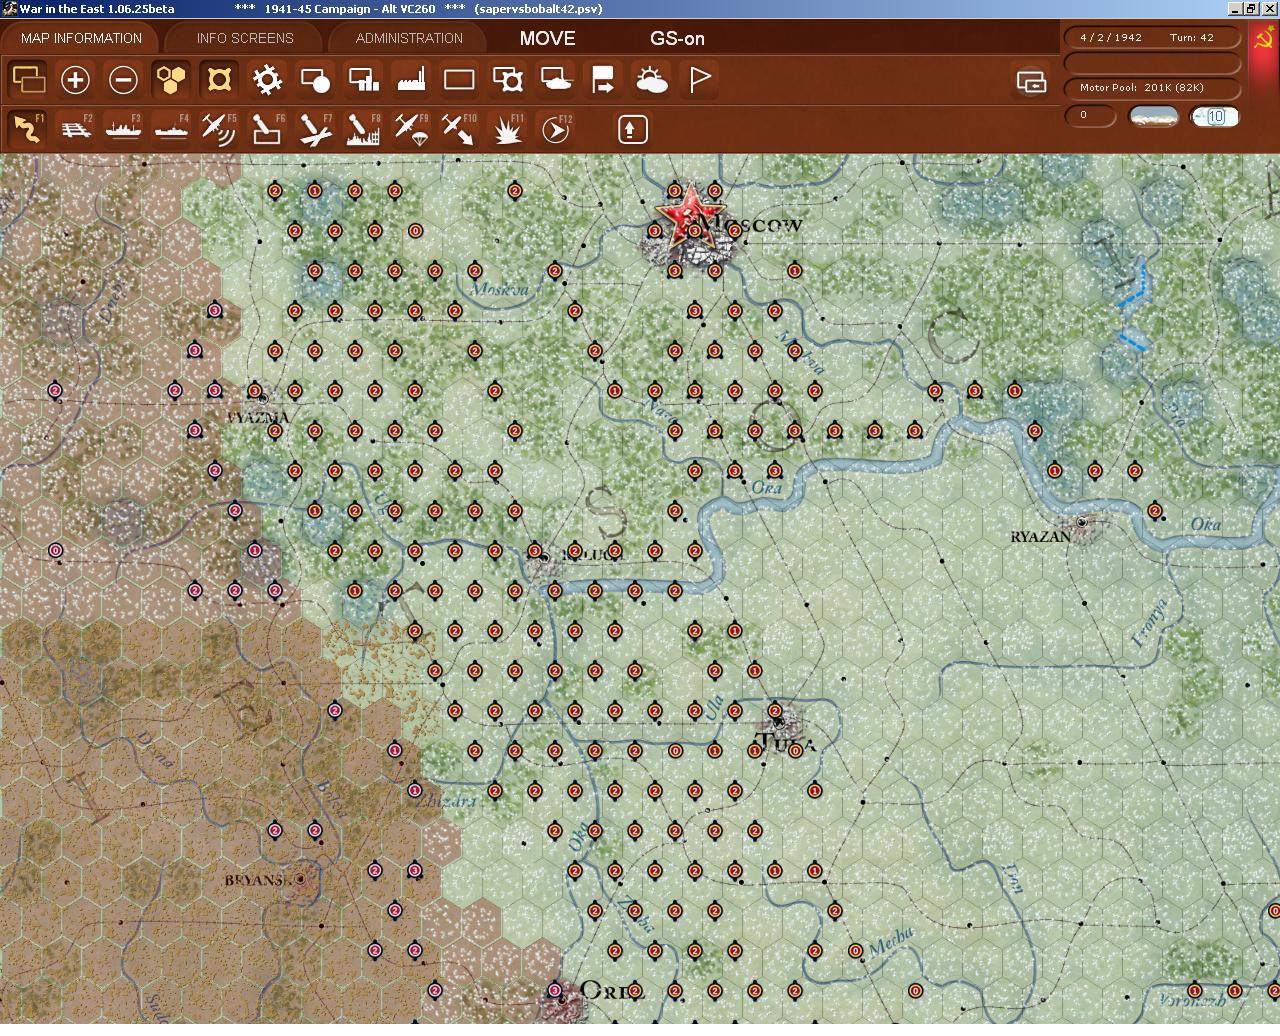Viewport: 1280px width, 1036px height.
Task: Click the rectangle-with-bar-chart overlay icon
Action: click(363, 80)
